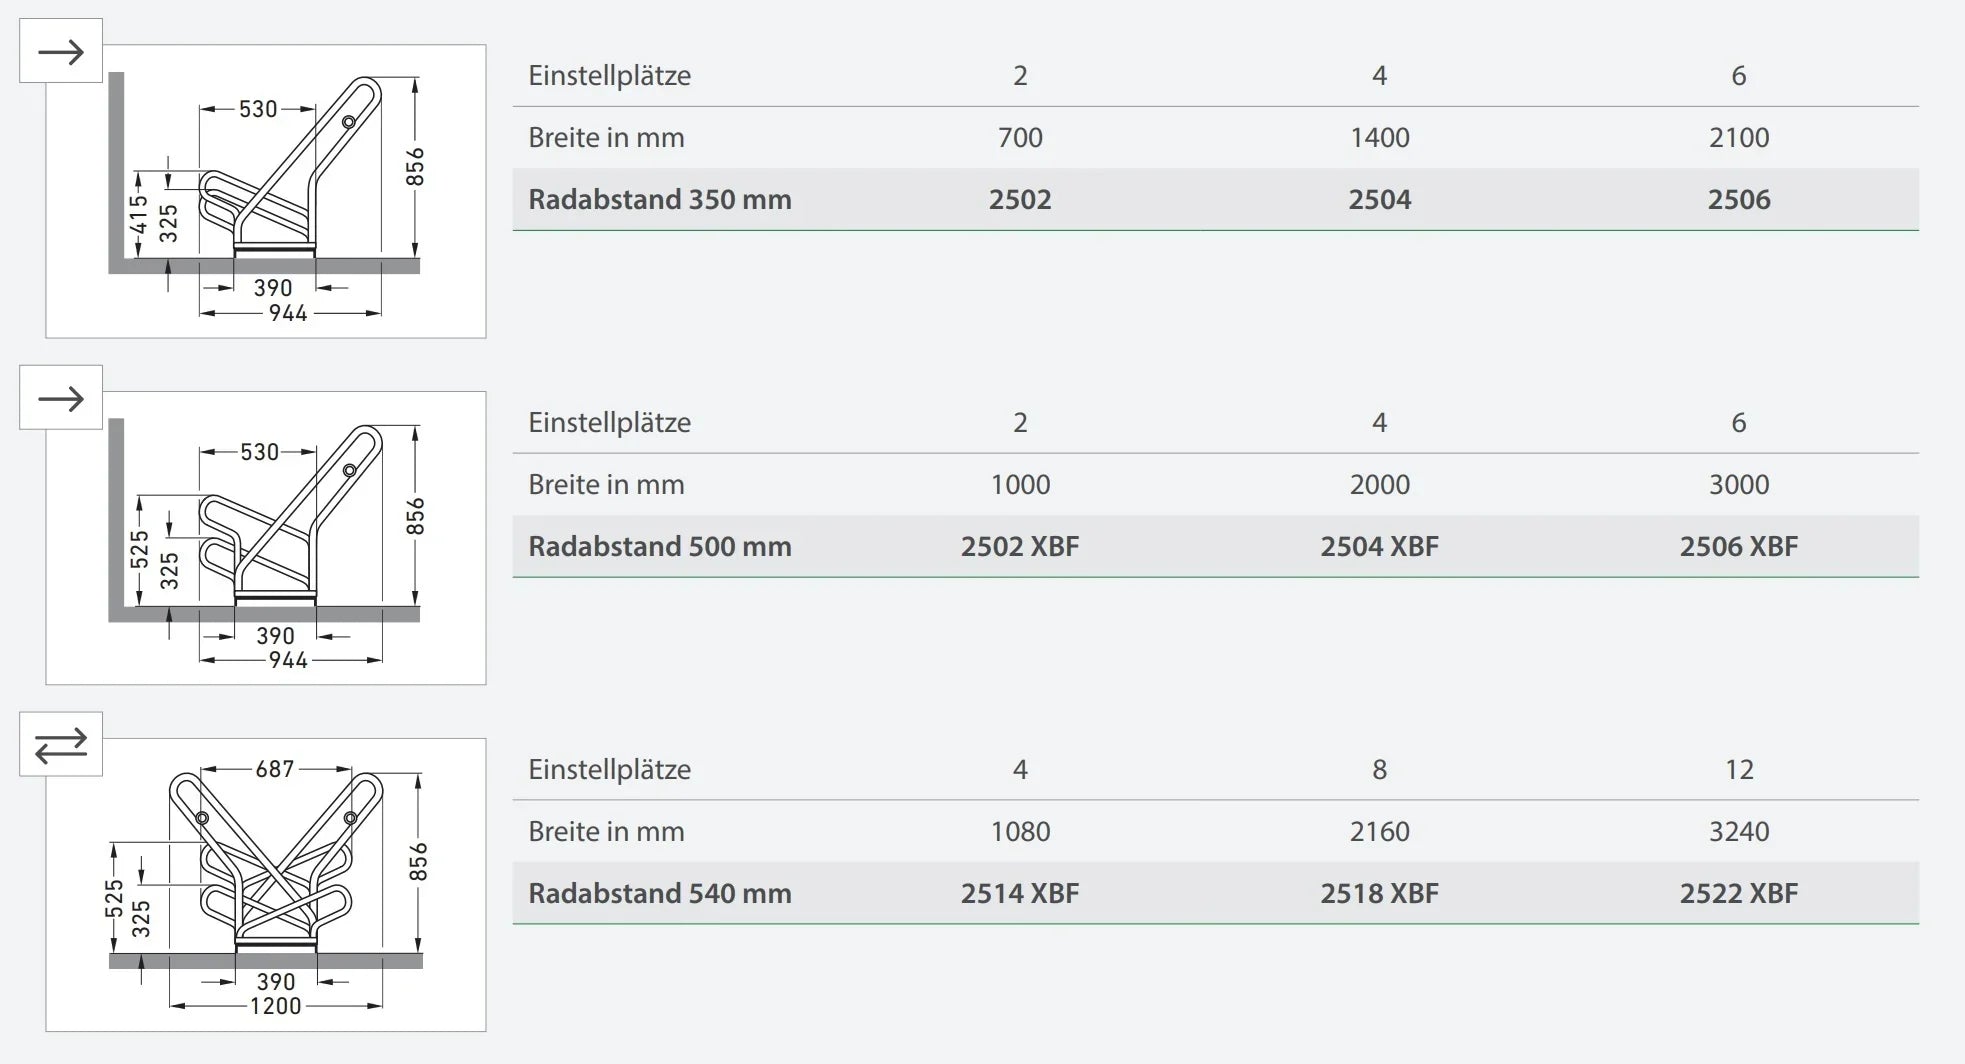Viewport: 1965px width, 1064px height.
Task: Select plain model number 2502 without XBF
Action: (x=1020, y=199)
